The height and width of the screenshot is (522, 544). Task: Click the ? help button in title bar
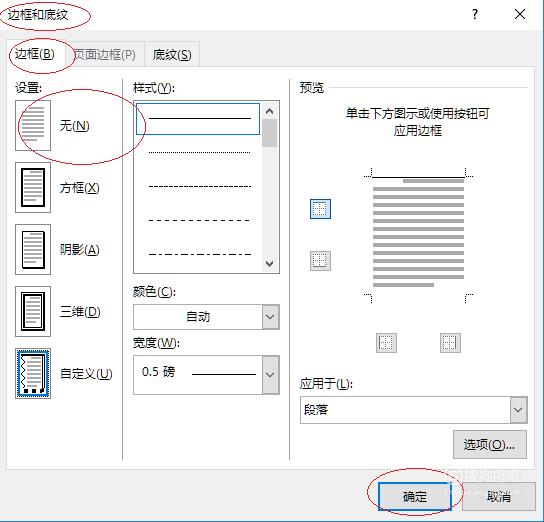point(475,15)
